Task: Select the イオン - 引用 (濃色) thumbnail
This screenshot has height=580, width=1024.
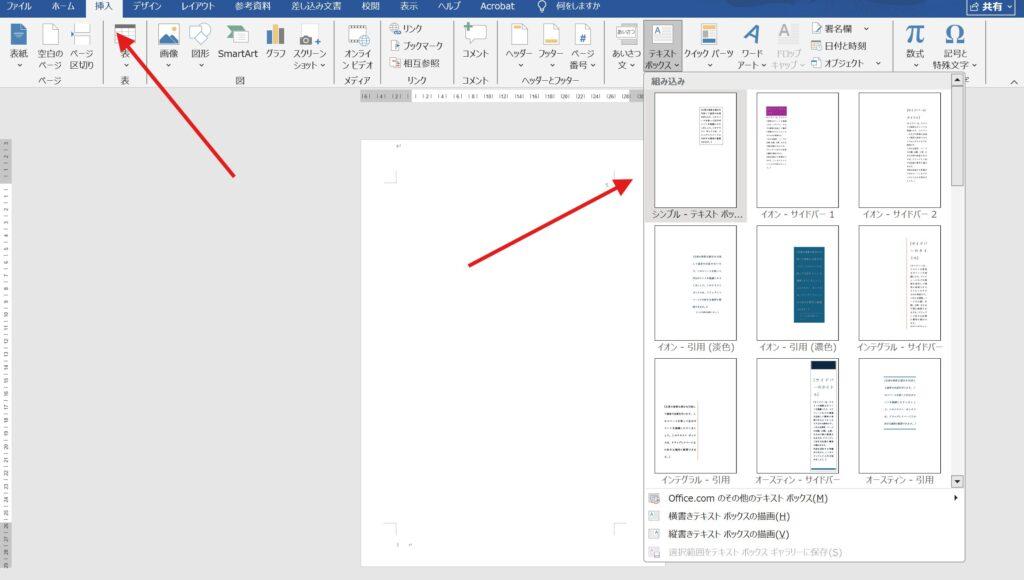Action: click(x=797, y=283)
